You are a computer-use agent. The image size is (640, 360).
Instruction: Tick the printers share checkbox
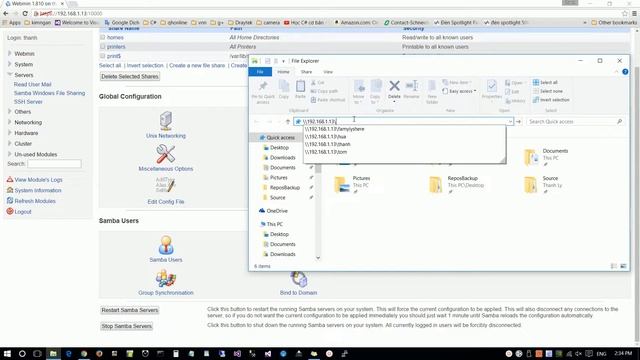pos(102,47)
